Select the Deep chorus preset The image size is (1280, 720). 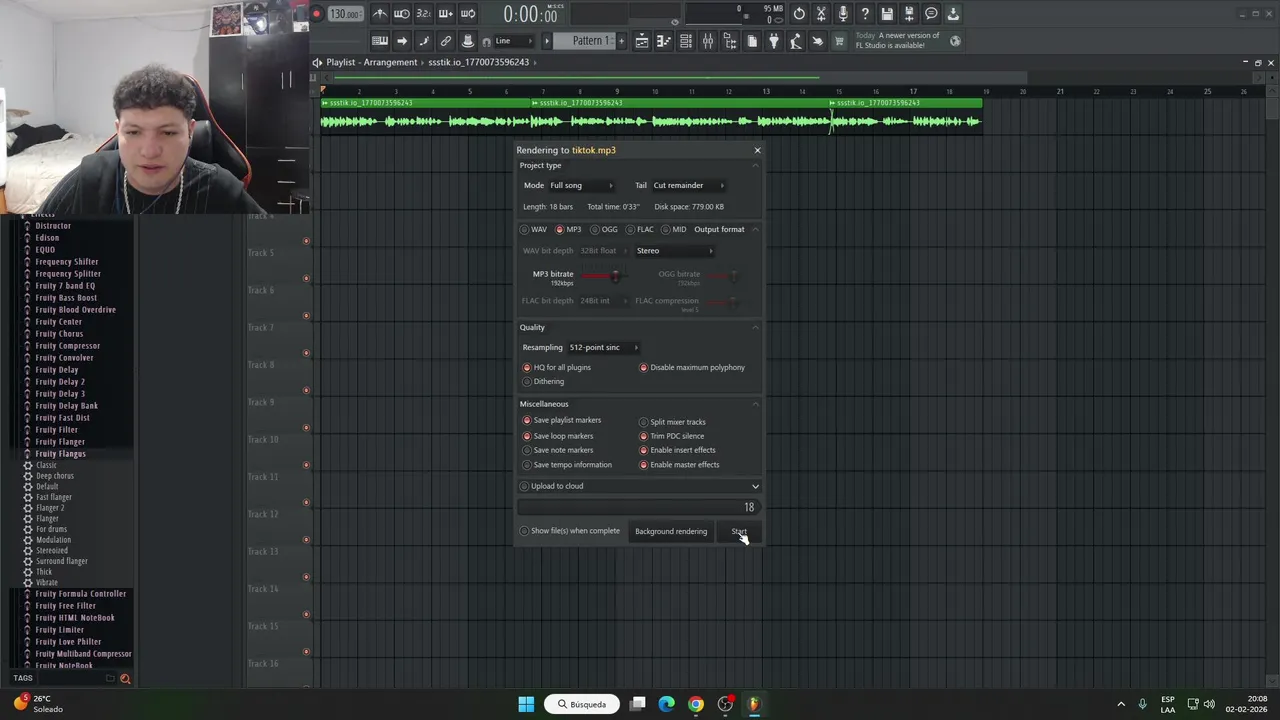coord(55,476)
